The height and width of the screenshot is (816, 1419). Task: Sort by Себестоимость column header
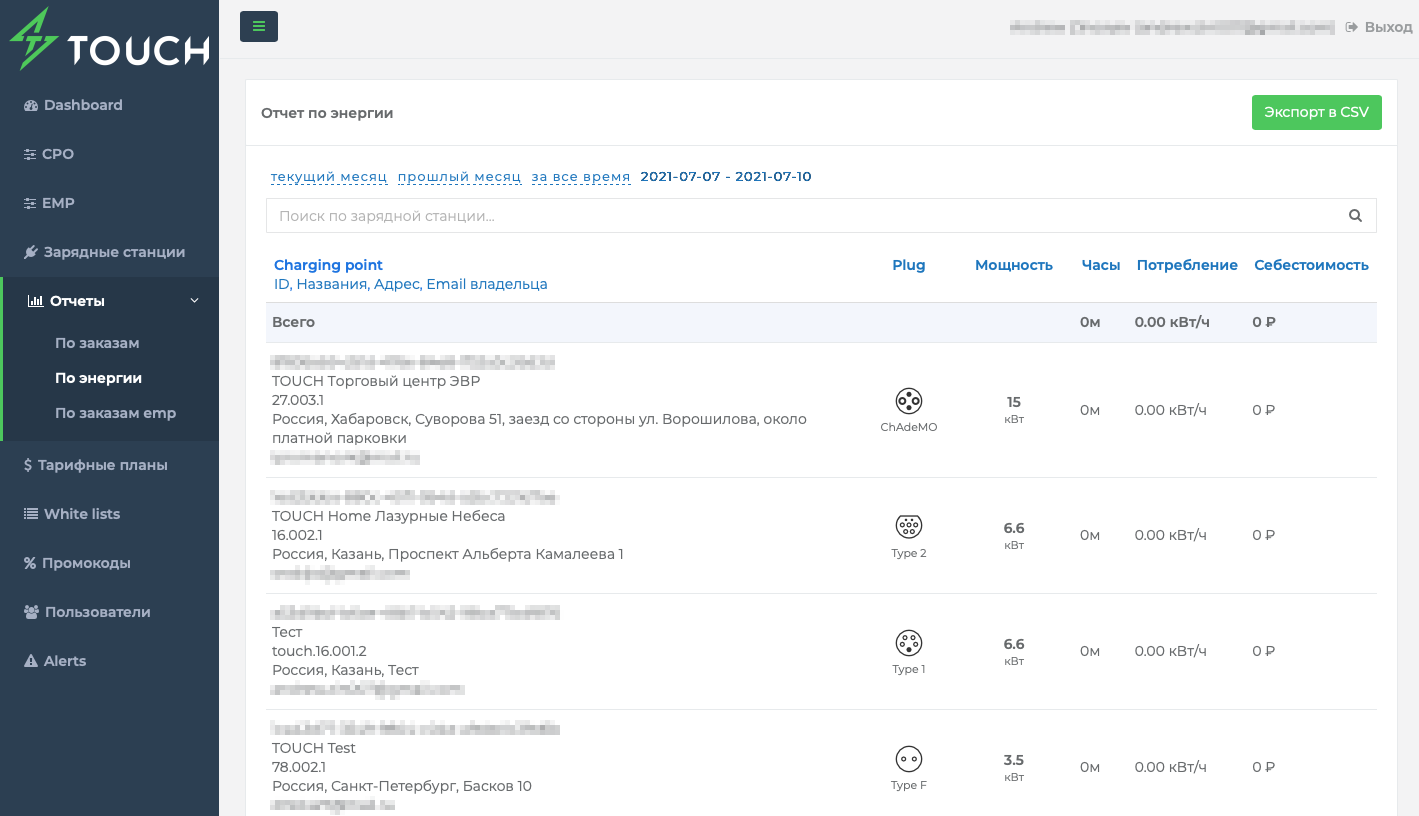(1311, 265)
